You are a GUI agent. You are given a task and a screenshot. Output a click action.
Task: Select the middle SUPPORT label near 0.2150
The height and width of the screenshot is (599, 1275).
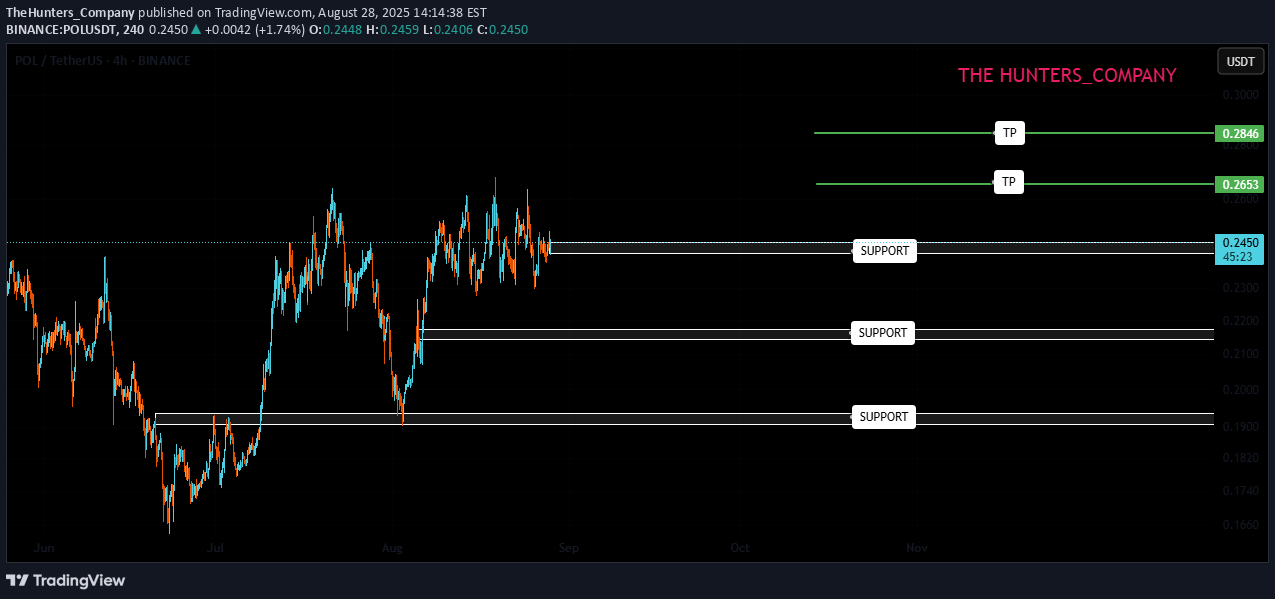click(x=883, y=333)
